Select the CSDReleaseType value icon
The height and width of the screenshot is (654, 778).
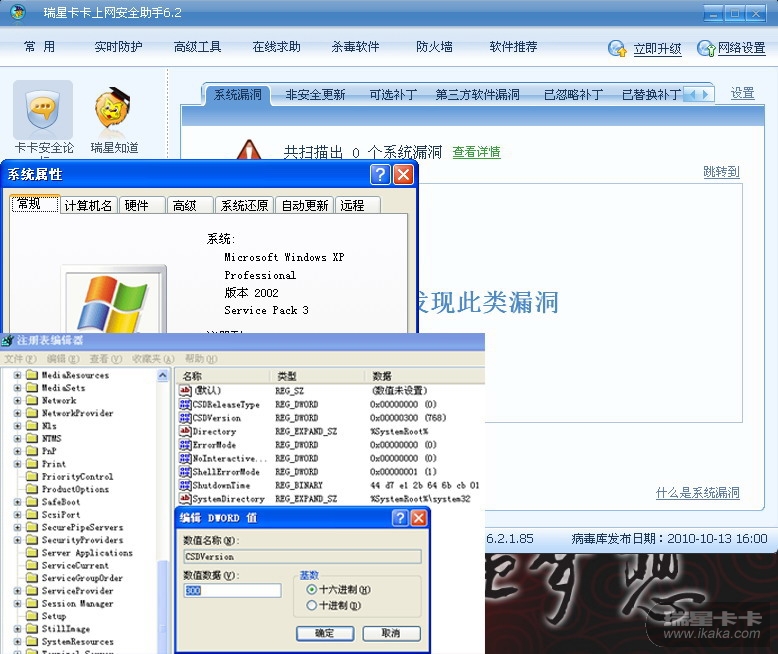click(185, 404)
